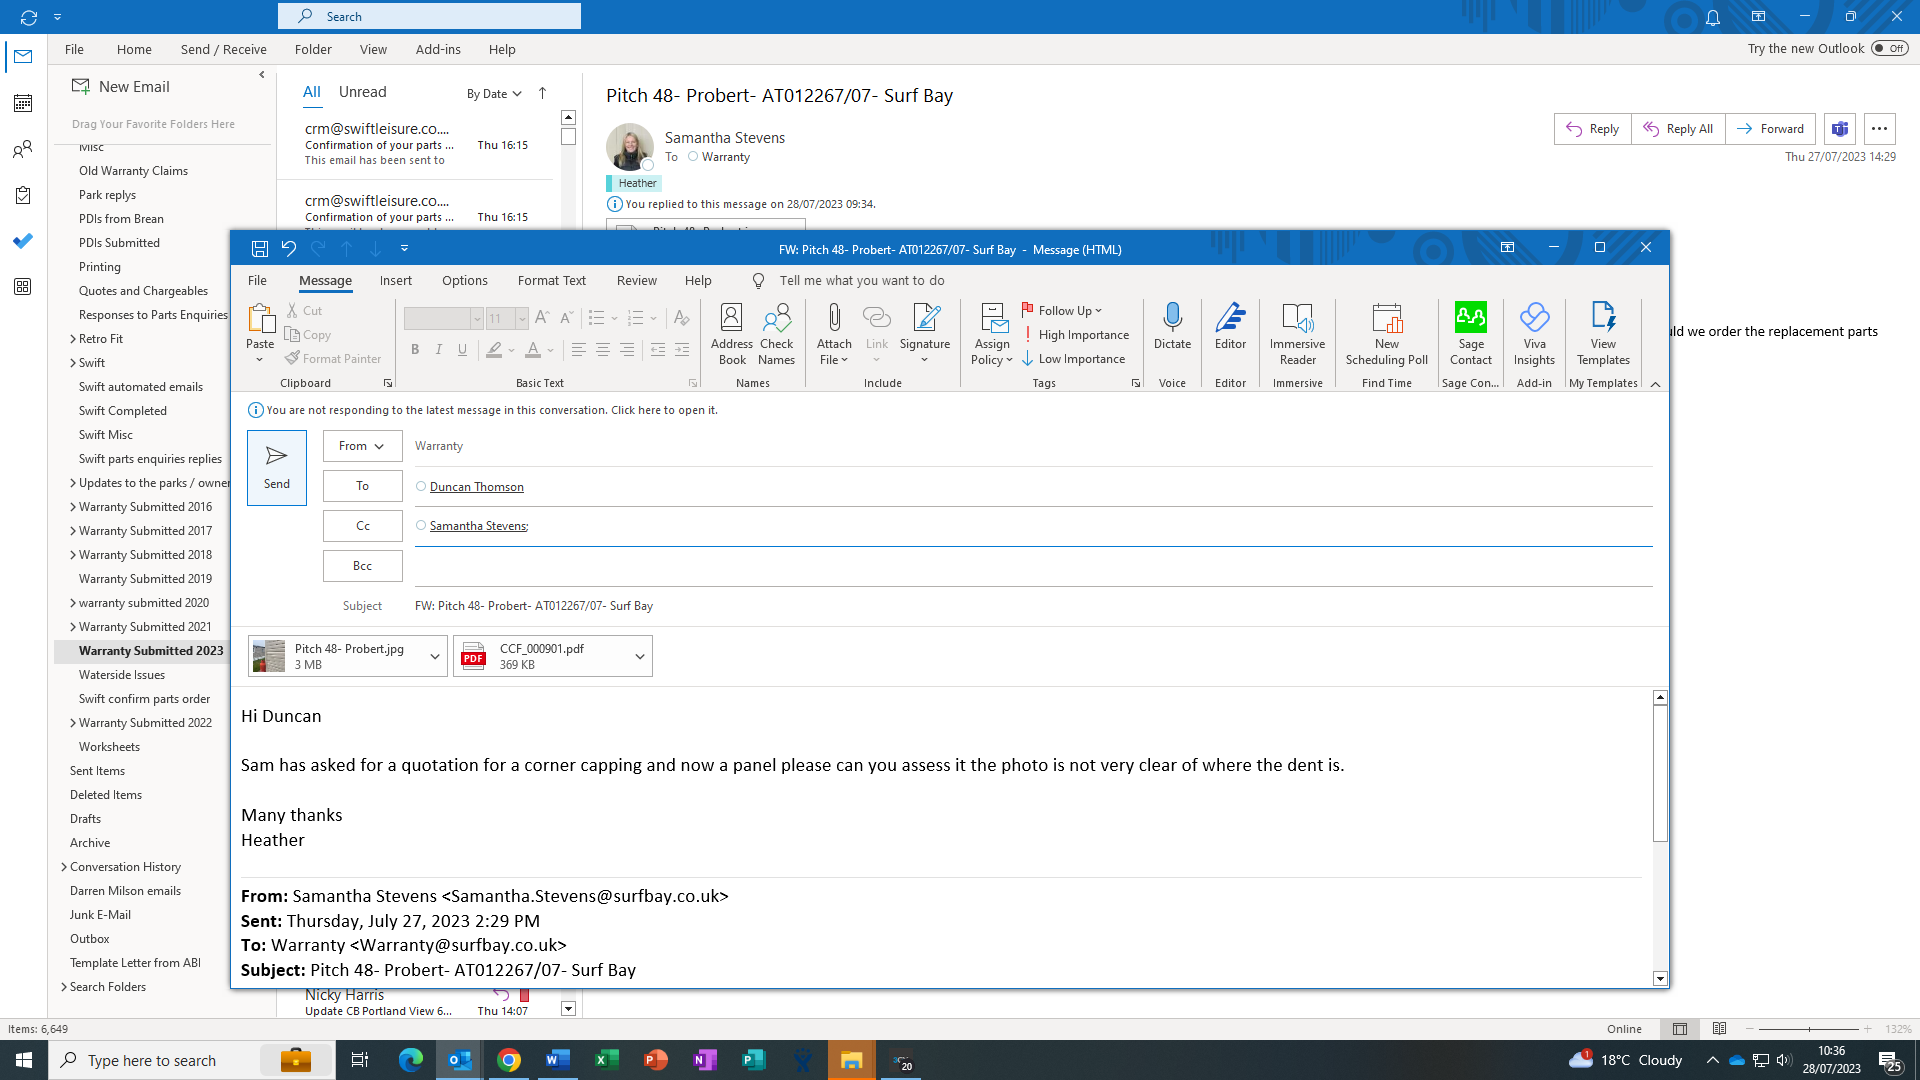This screenshot has height=1080, width=1920.
Task: Toggle High Importance tag
Action: pyautogui.click(x=1076, y=335)
